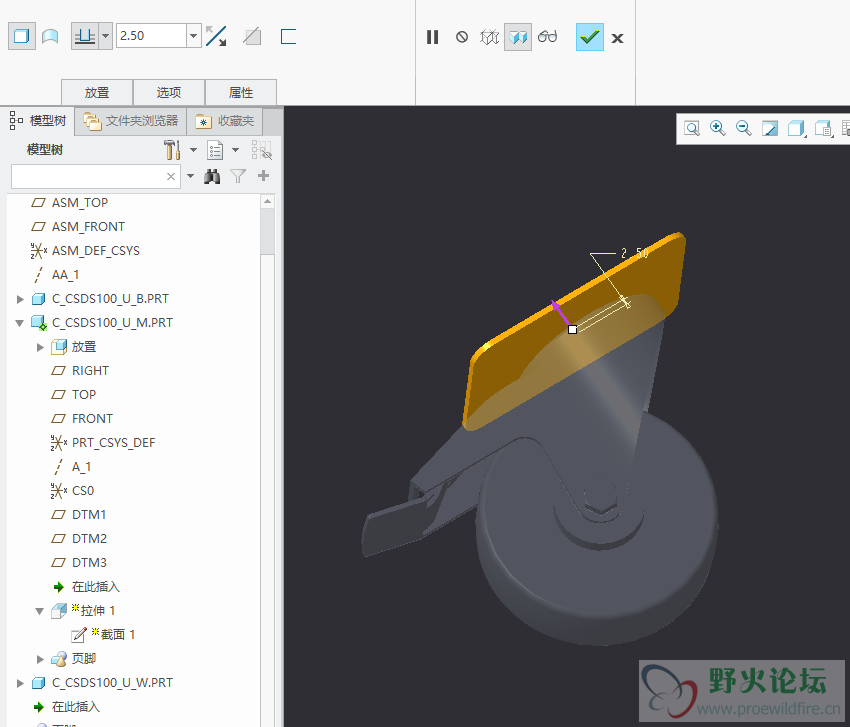Click the tree filter funnel icon
Viewport: 850px width, 727px height.
coord(238,176)
